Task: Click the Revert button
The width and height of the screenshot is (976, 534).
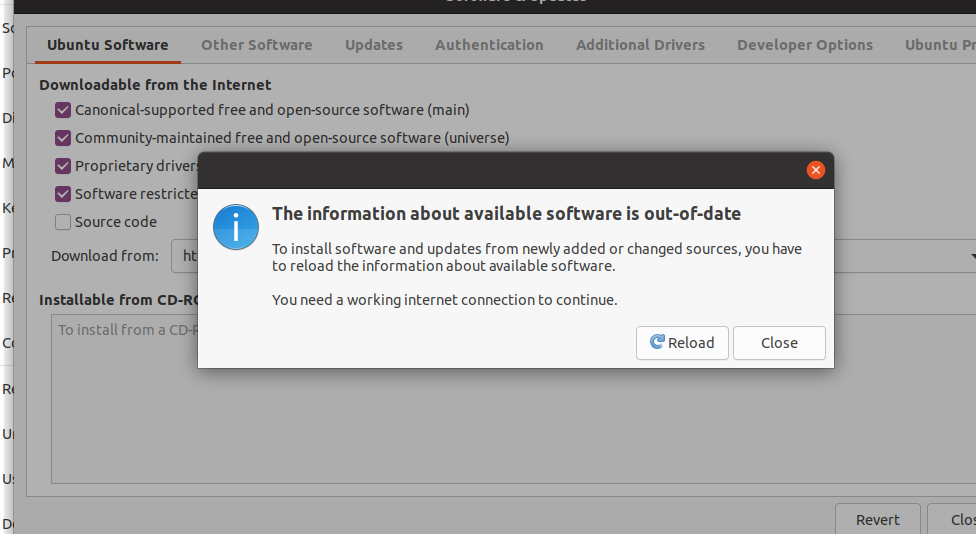Action: click(878, 520)
